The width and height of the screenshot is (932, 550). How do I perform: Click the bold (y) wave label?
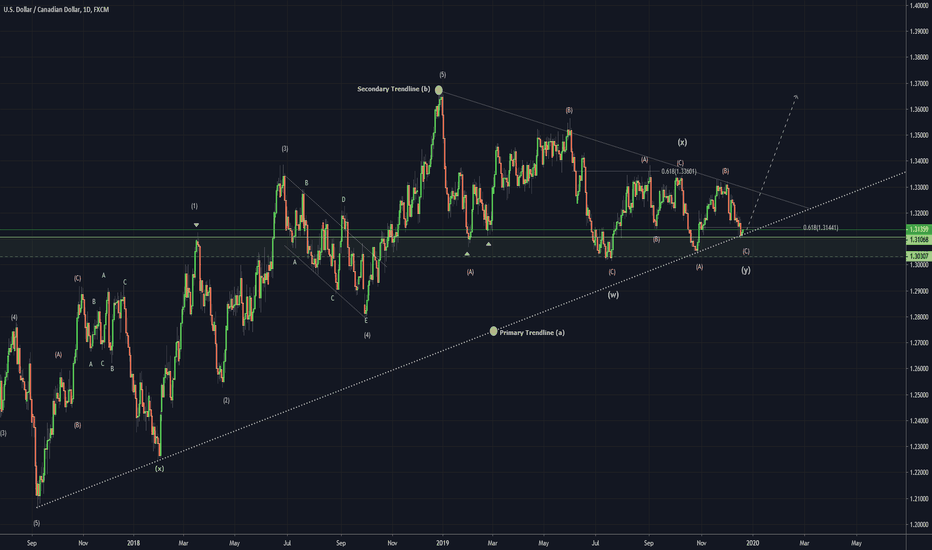coord(746,270)
